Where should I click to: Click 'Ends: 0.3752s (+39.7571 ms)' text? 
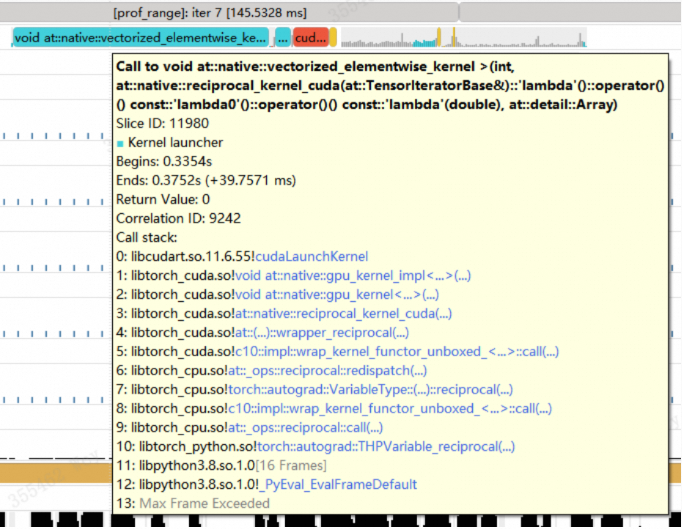[206, 180]
